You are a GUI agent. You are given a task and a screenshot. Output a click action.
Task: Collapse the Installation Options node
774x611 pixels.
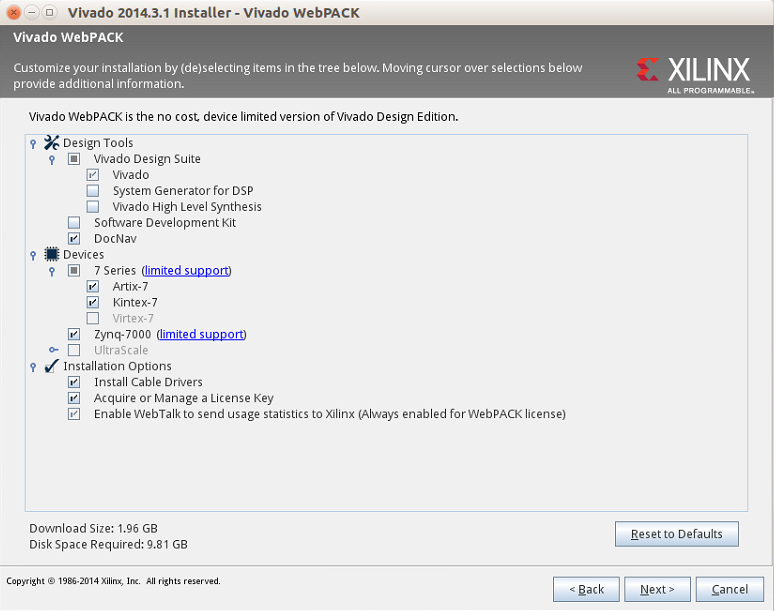pos(33,367)
